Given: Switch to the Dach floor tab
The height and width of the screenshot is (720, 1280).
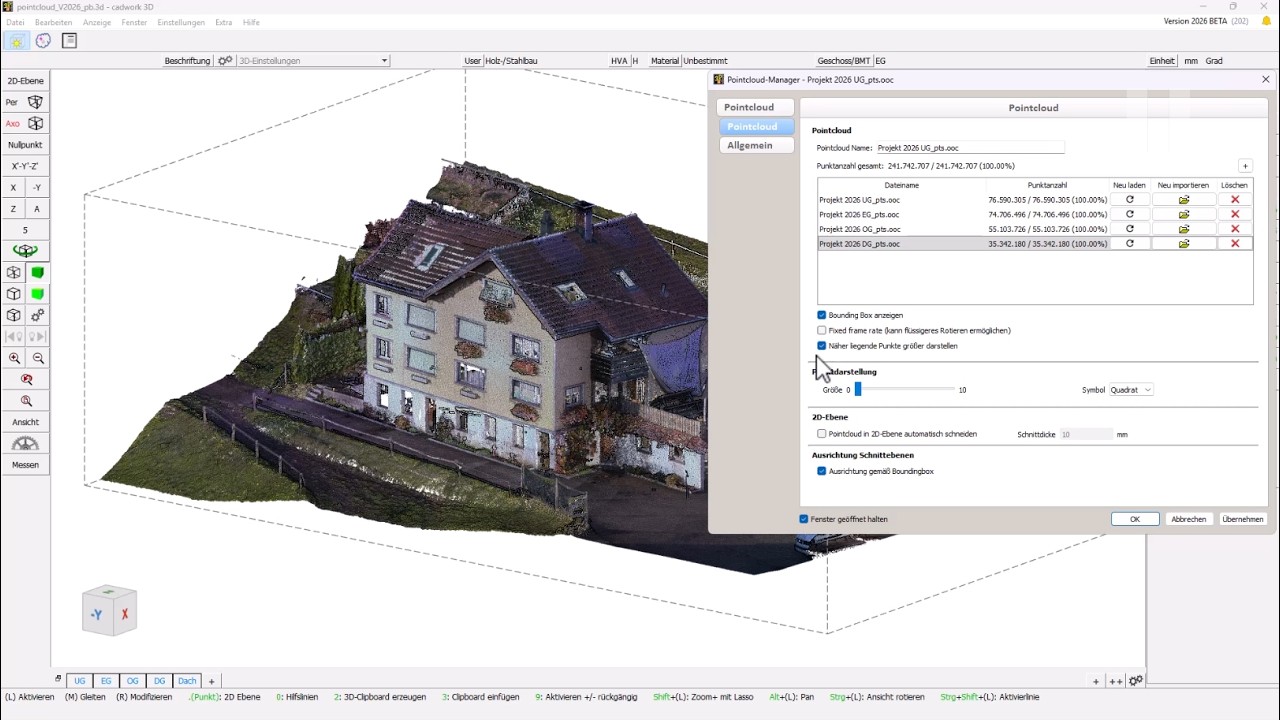Looking at the screenshot, I should click(187, 681).
